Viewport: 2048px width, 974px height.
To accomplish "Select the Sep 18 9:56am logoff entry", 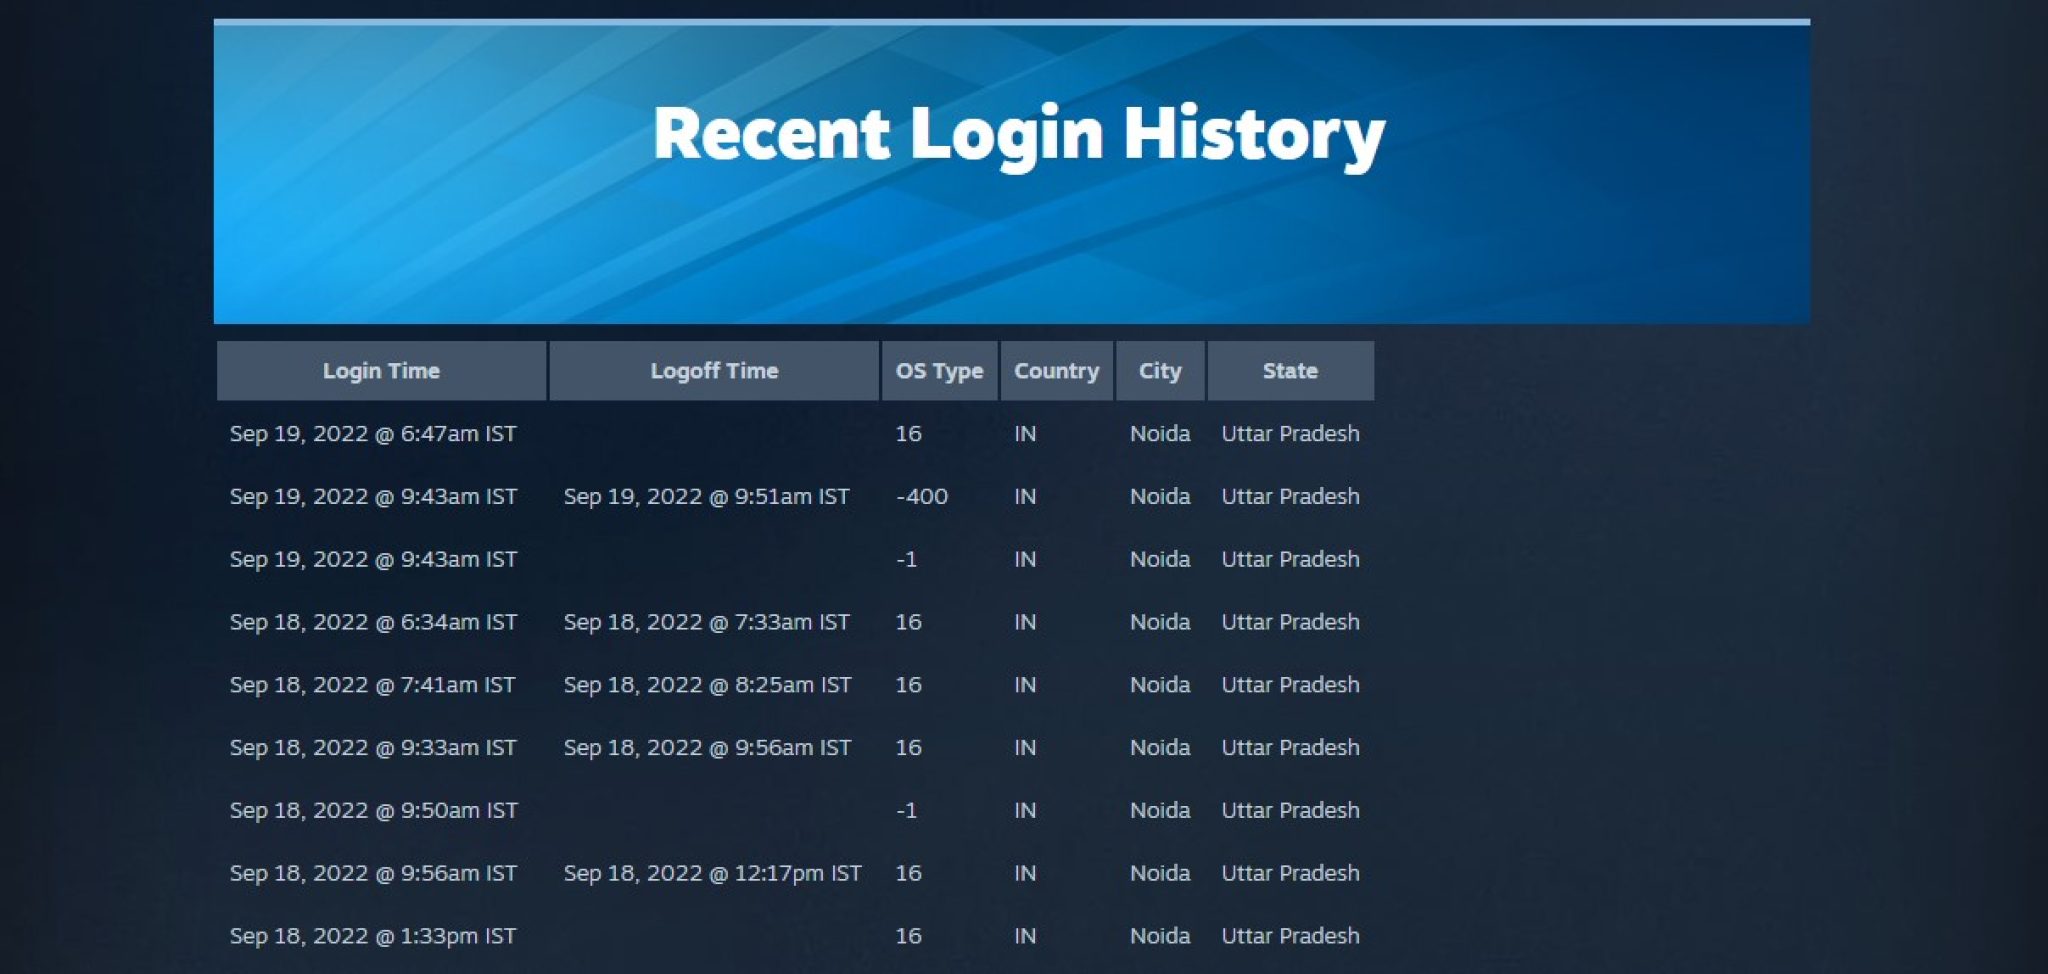I will (x=708, y=747).
